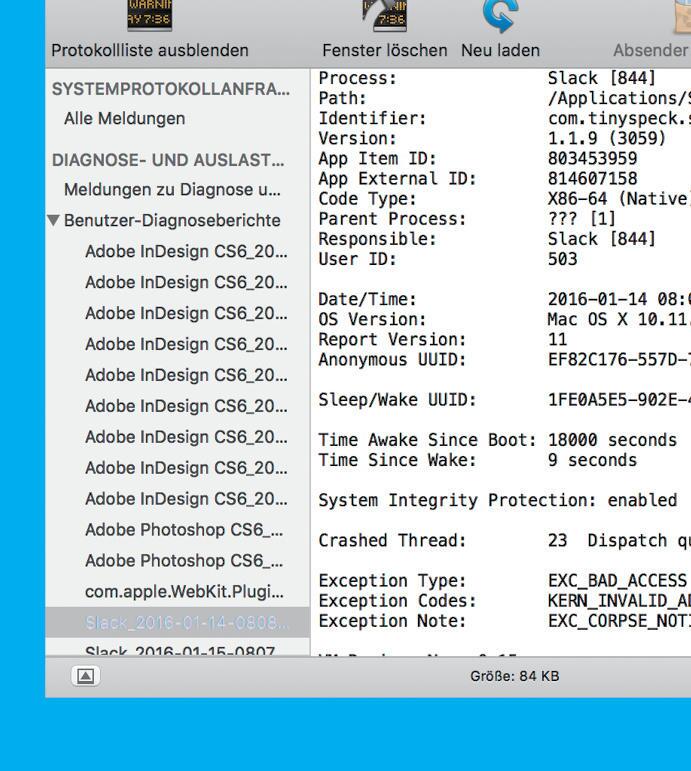Open the com.apple.WebKit.Plugi... crash report
This screenshot has width=691, height=771.
tap(184, 592)
